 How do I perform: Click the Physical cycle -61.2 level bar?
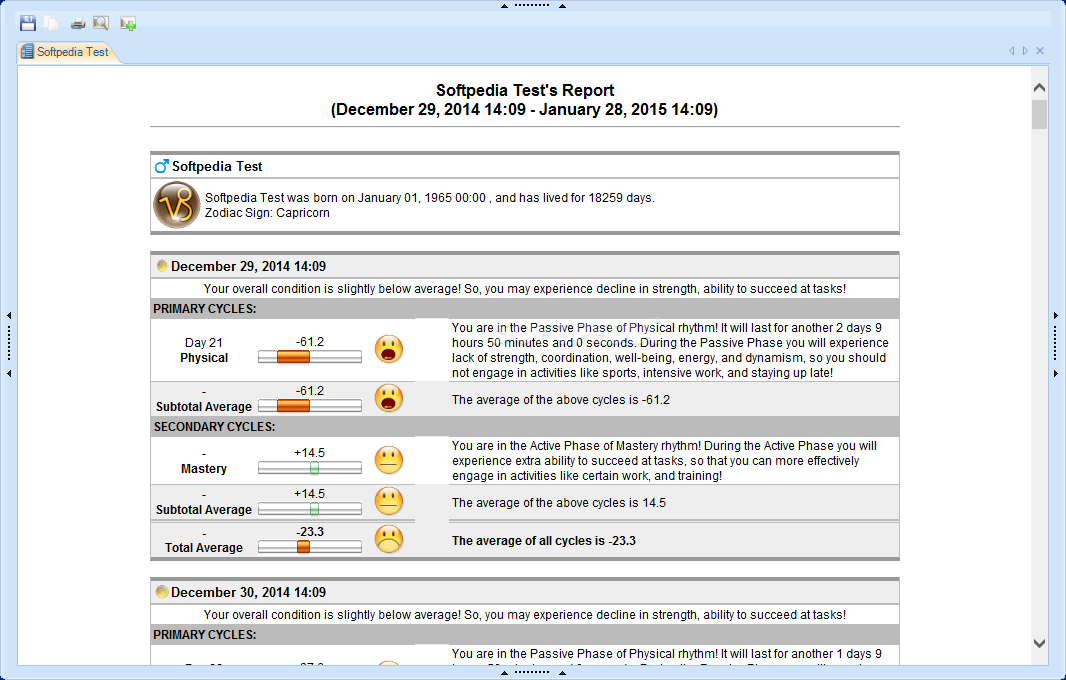pyautogui.click(x=310, y=357)
